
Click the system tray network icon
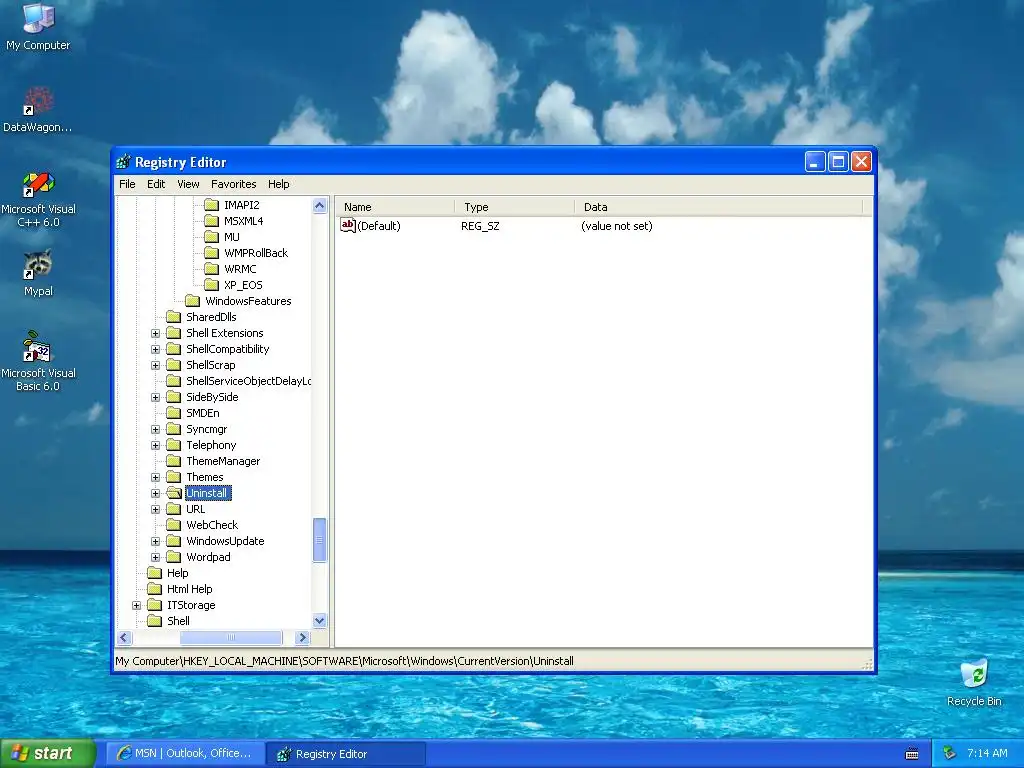coord(950,753)
